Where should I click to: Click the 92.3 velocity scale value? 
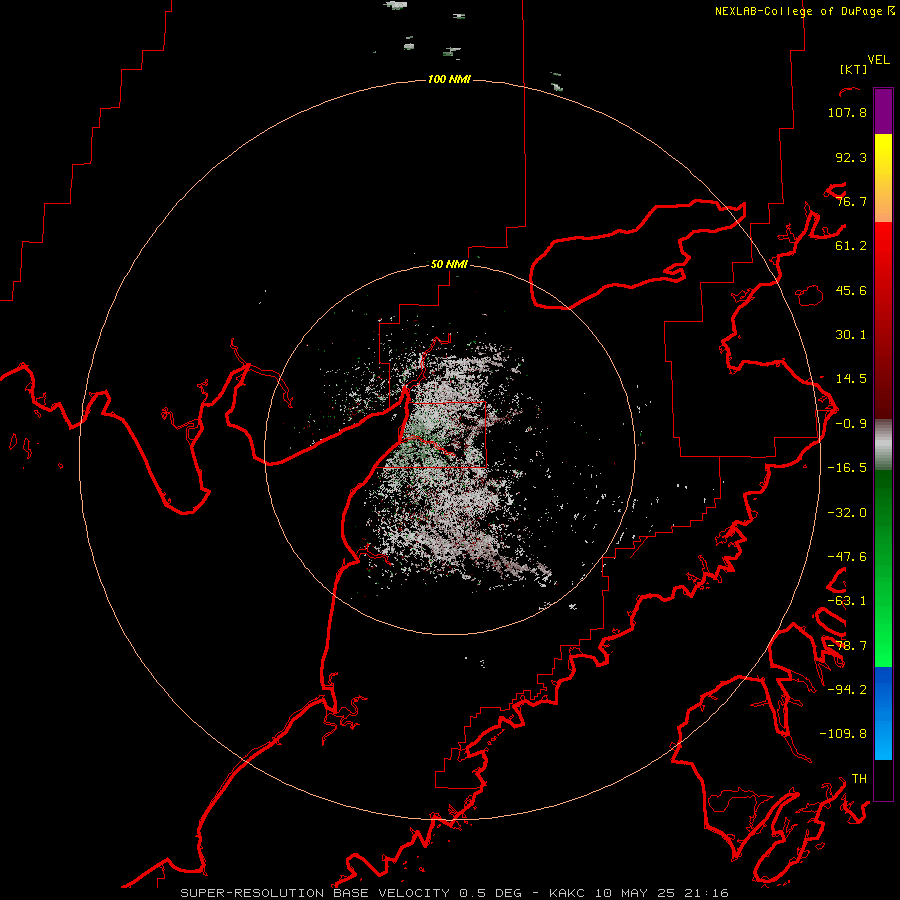[x=851, y=157]
